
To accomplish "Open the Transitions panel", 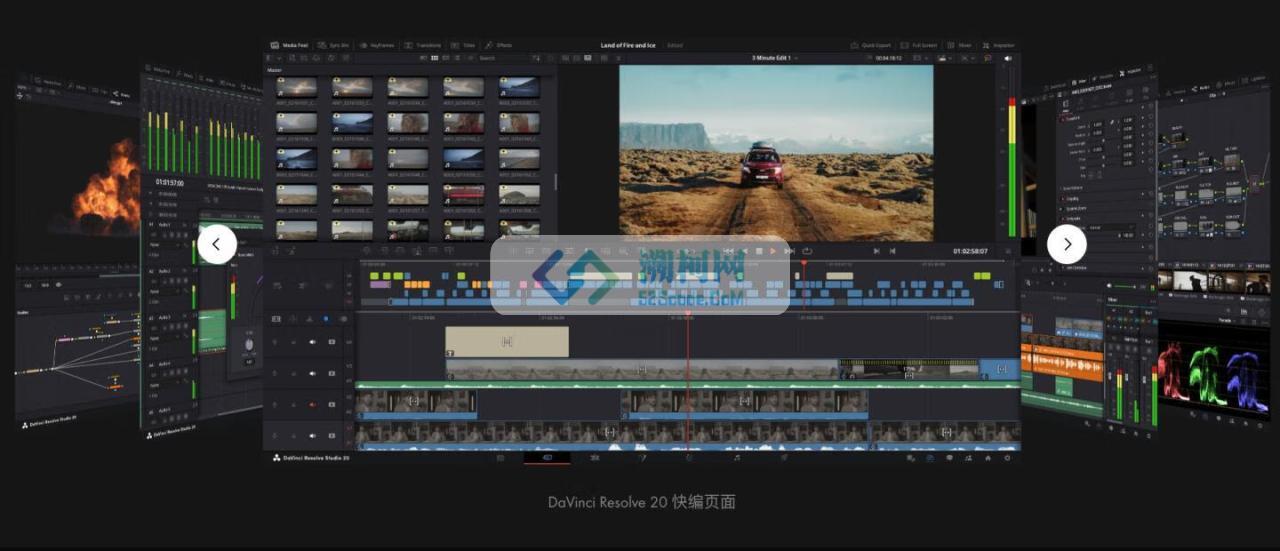I will point(423,45).
